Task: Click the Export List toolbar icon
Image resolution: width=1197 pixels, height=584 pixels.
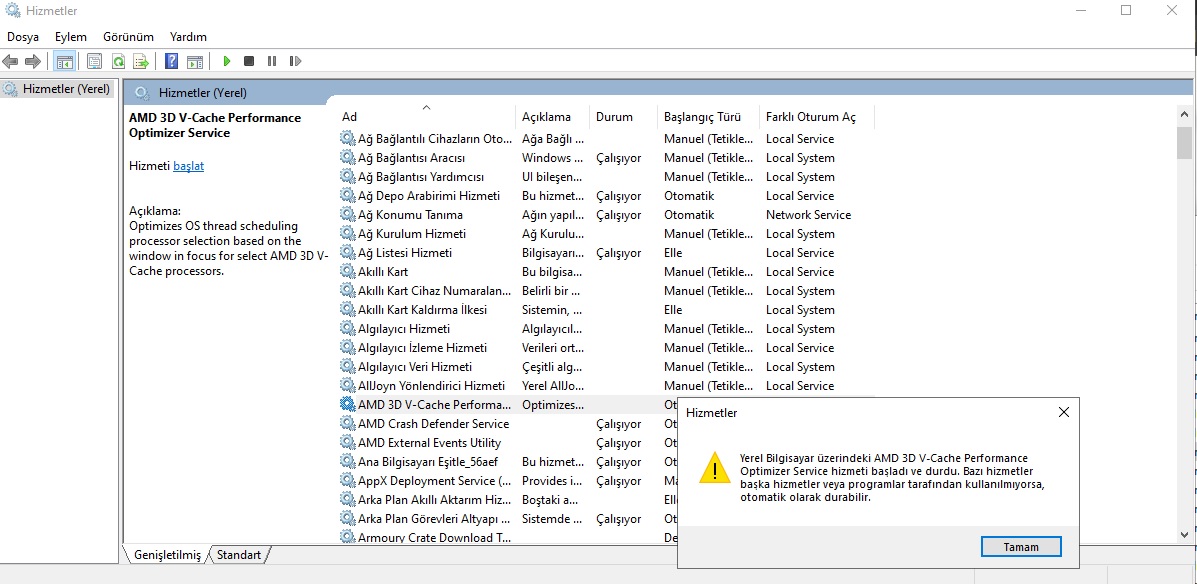Action: pos(140,61)
